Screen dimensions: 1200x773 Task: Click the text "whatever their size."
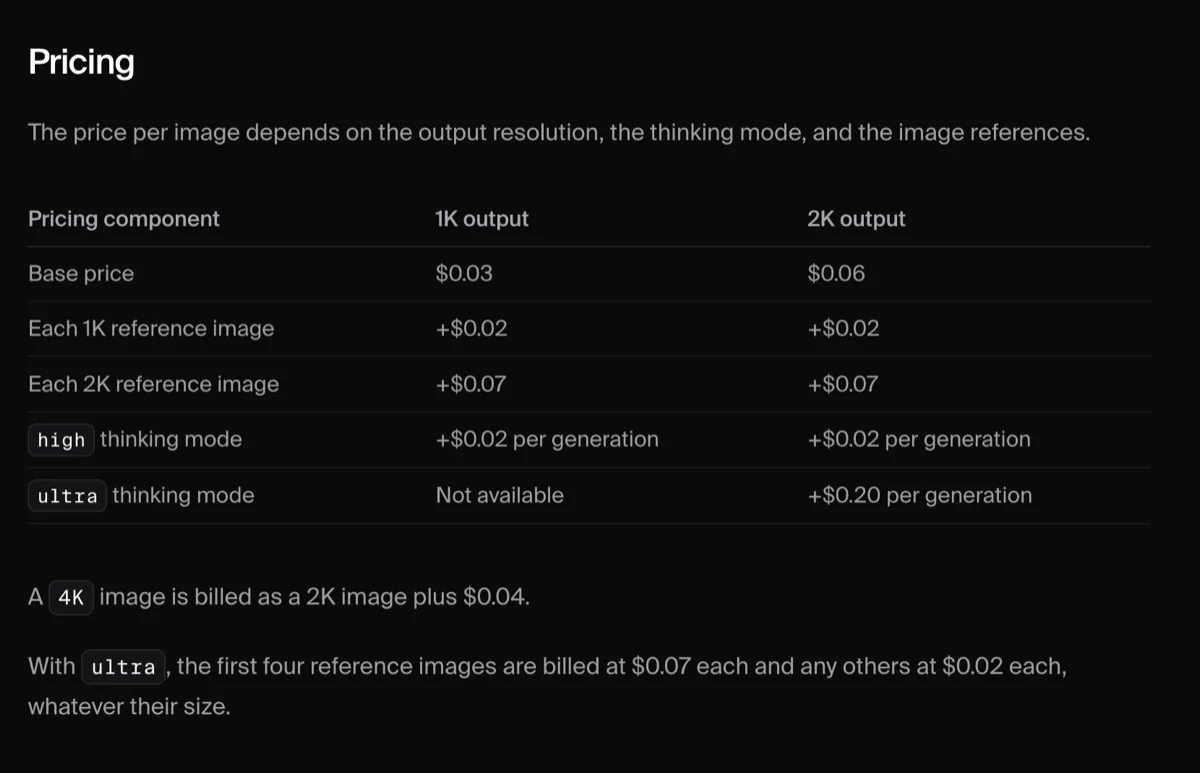129,707
